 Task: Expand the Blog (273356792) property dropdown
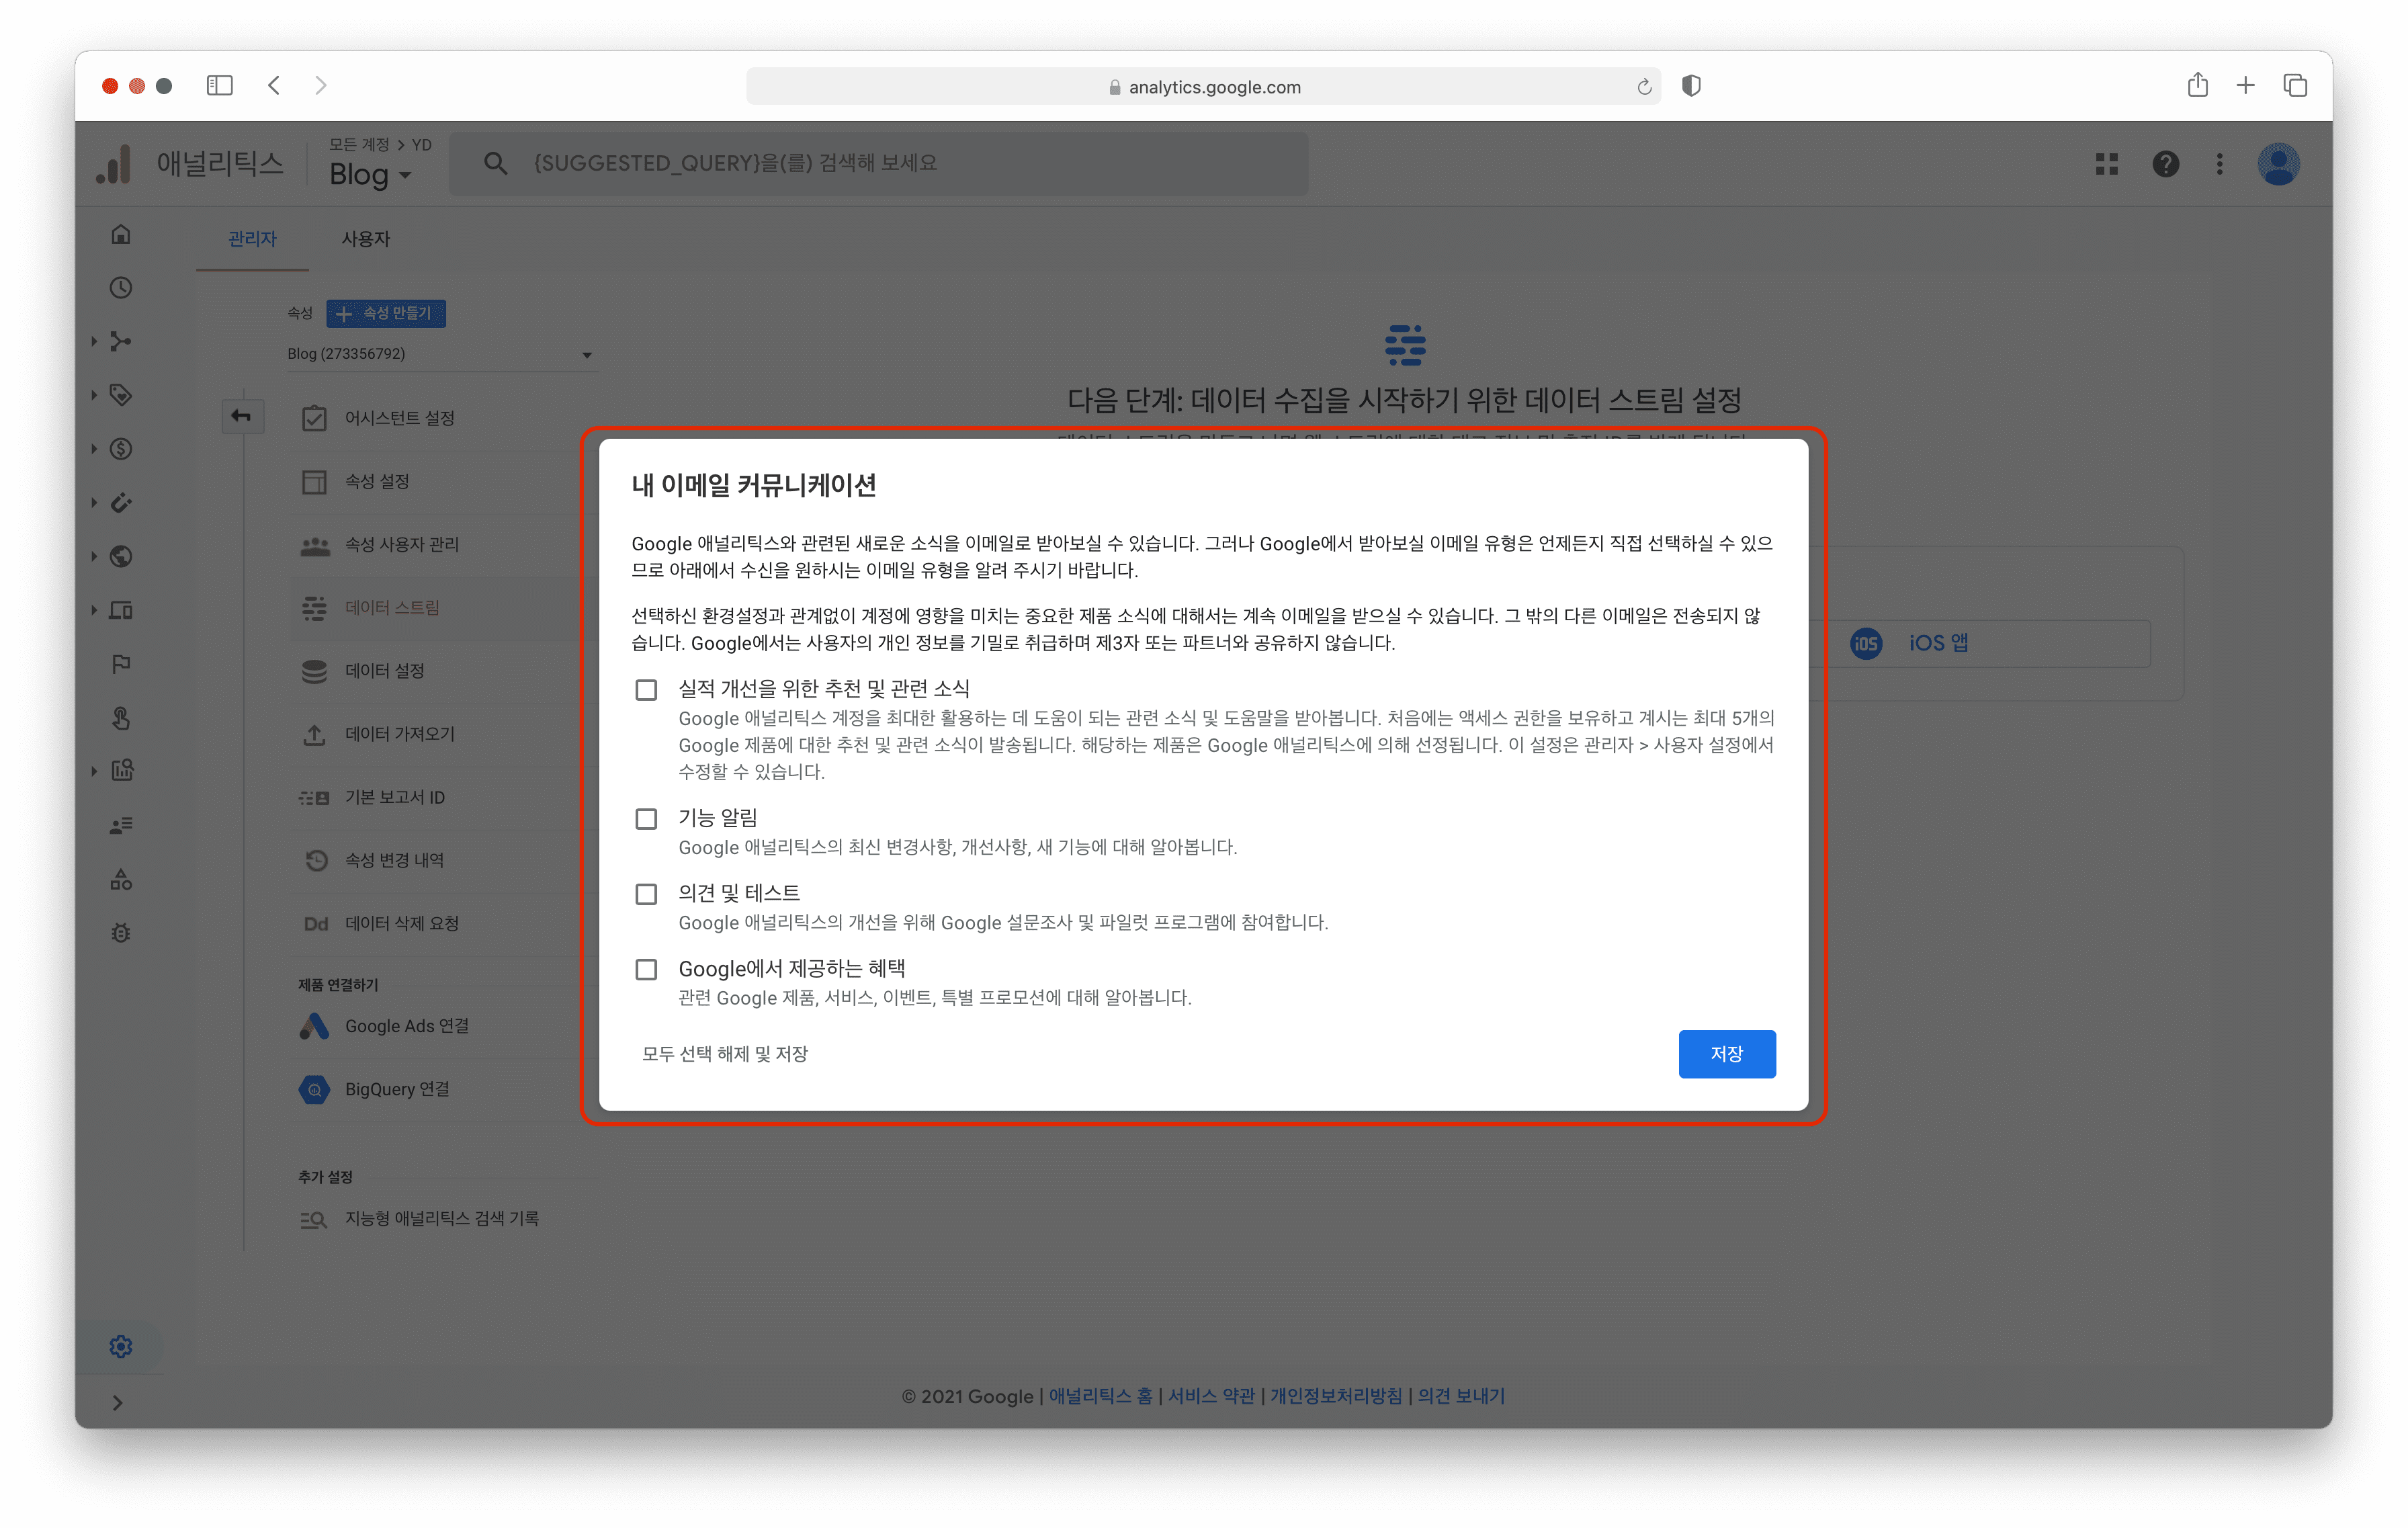[440, 354]
